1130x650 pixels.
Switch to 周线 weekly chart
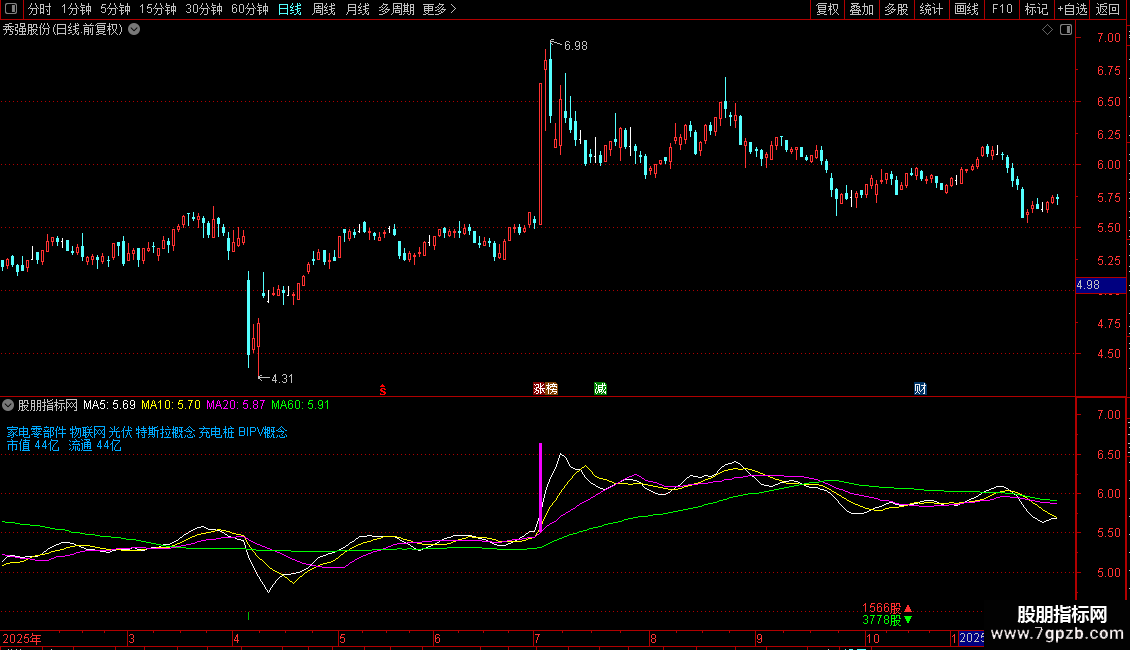pos(324,9)
